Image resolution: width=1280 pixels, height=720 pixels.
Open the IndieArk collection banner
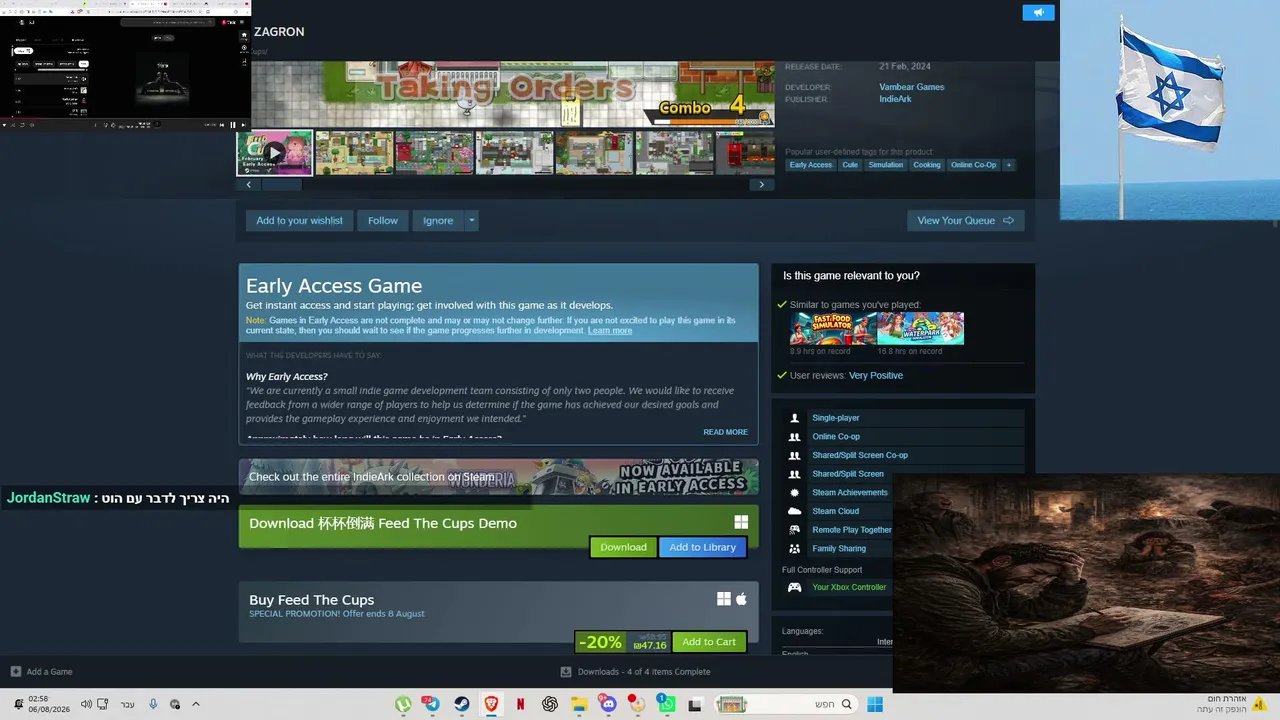[498, 477]
